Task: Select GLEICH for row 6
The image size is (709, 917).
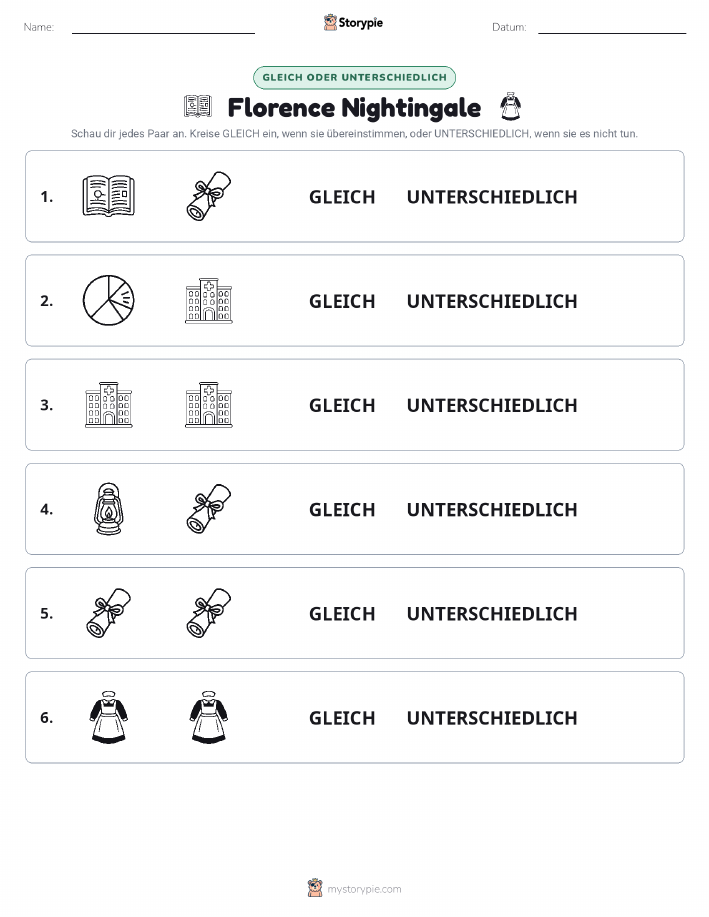Action: coord(342,718)
